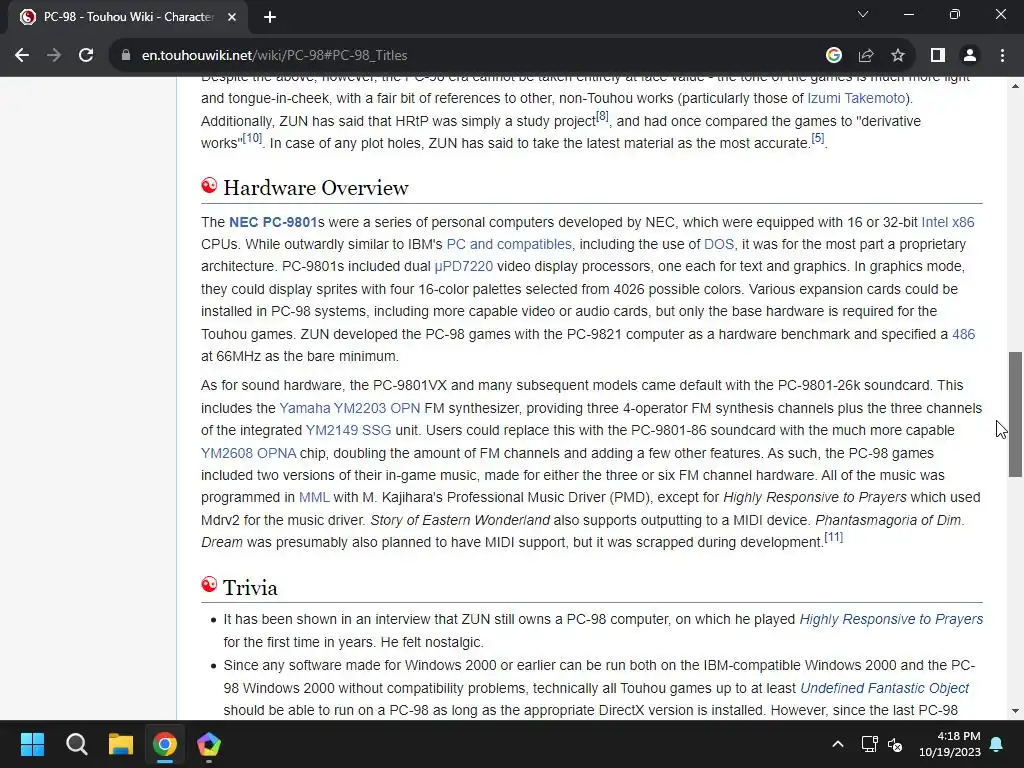This screenshot has width=1024, height=768.
Task: Go back to the previous page
Action: pyautogui.click(x=22, y=56)
